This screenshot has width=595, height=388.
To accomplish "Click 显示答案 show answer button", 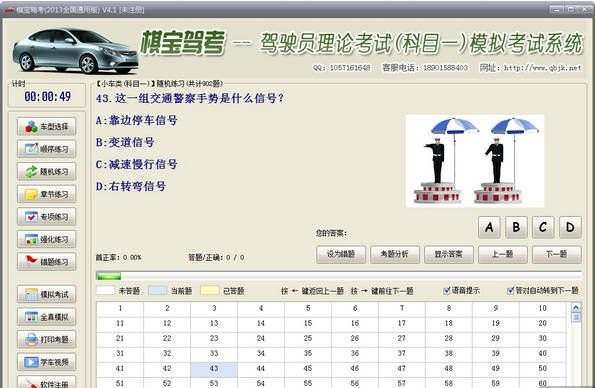I will (x=449, y=254).
